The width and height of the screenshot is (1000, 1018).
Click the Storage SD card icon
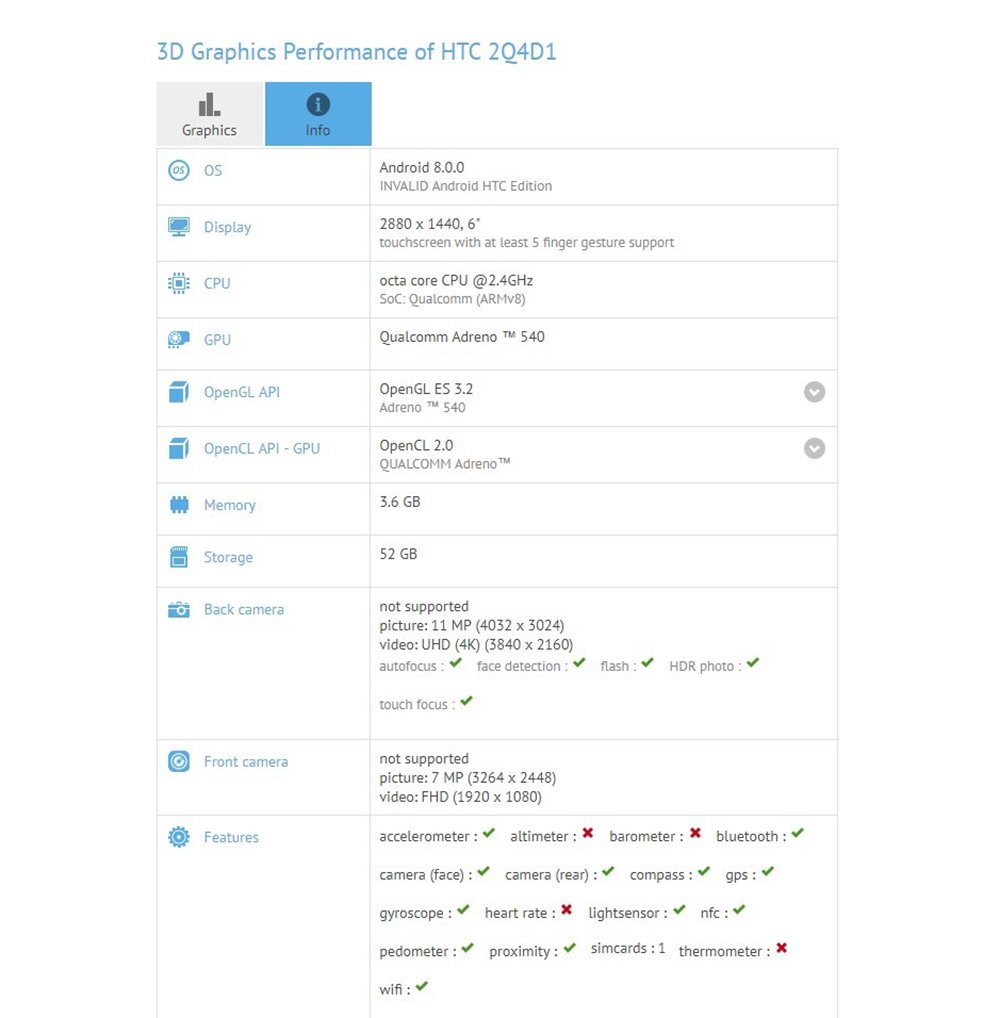coord(179,557)
